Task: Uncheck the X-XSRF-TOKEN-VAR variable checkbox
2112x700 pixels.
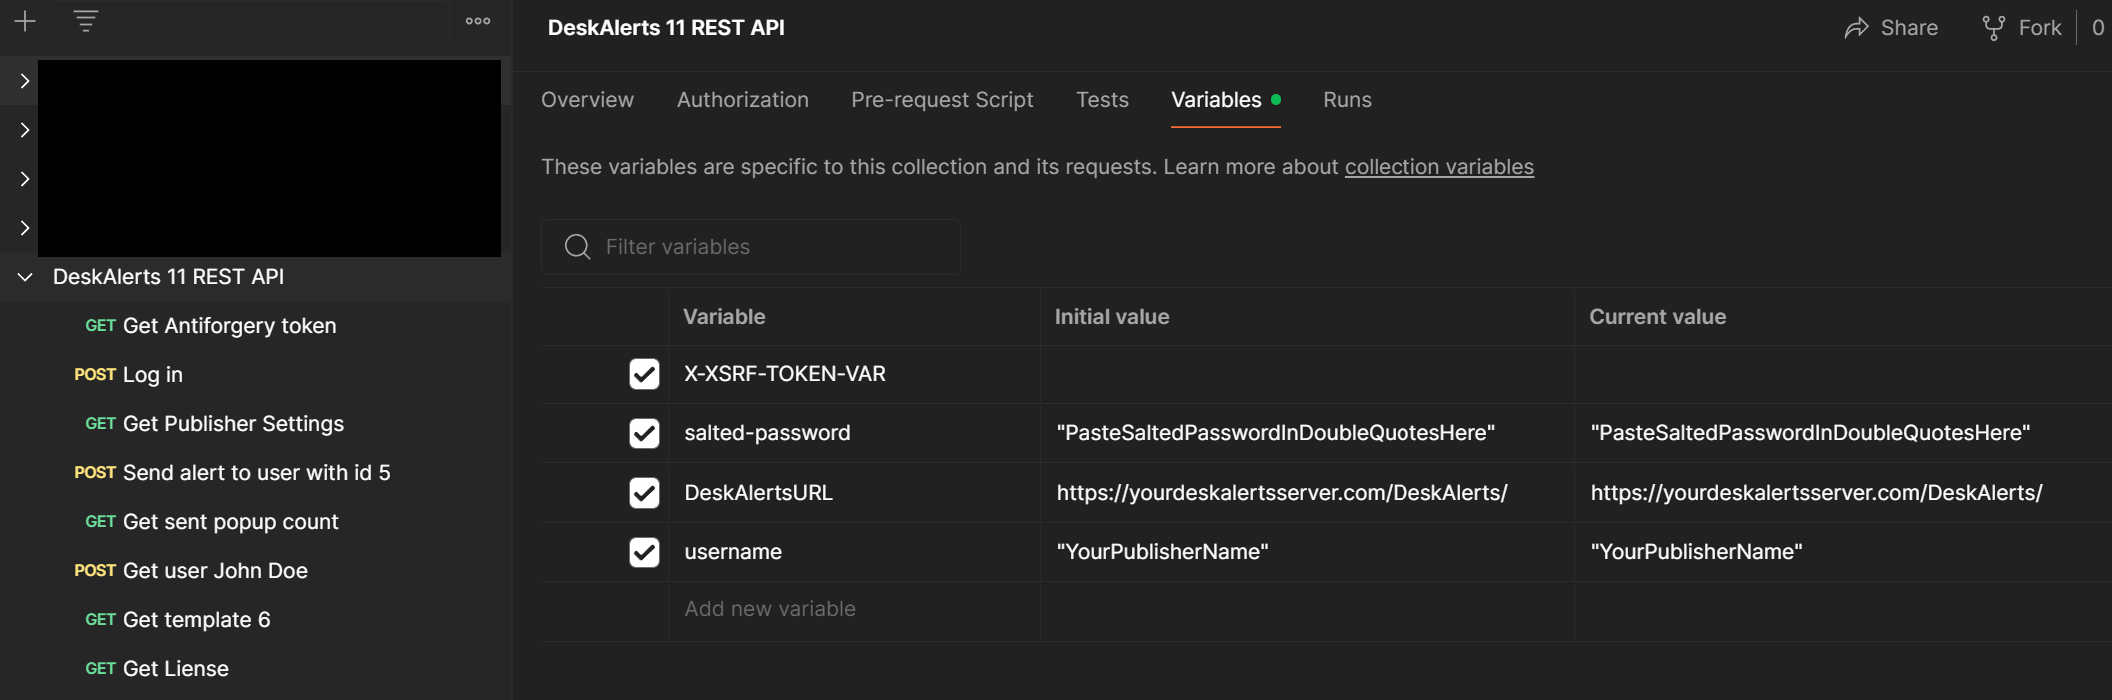Action: 644,374
